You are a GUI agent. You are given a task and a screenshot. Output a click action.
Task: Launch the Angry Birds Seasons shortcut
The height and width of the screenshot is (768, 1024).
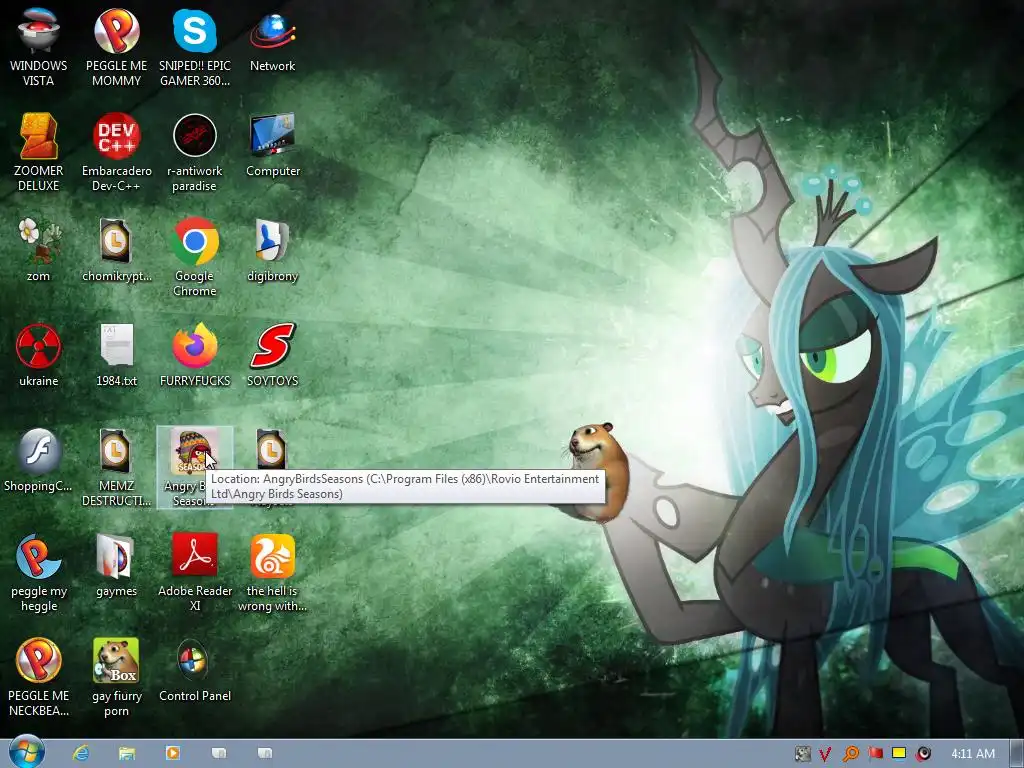pos(195,467)
